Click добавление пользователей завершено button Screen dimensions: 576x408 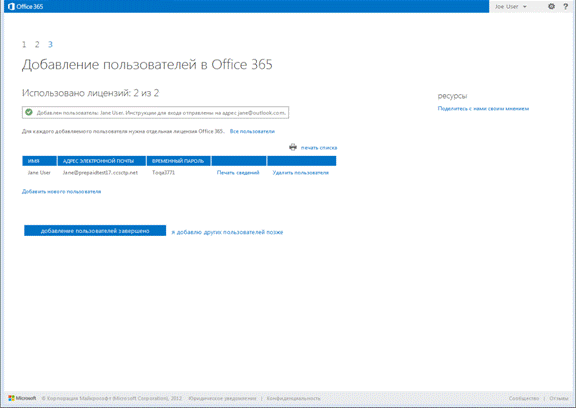coord(95,231)
